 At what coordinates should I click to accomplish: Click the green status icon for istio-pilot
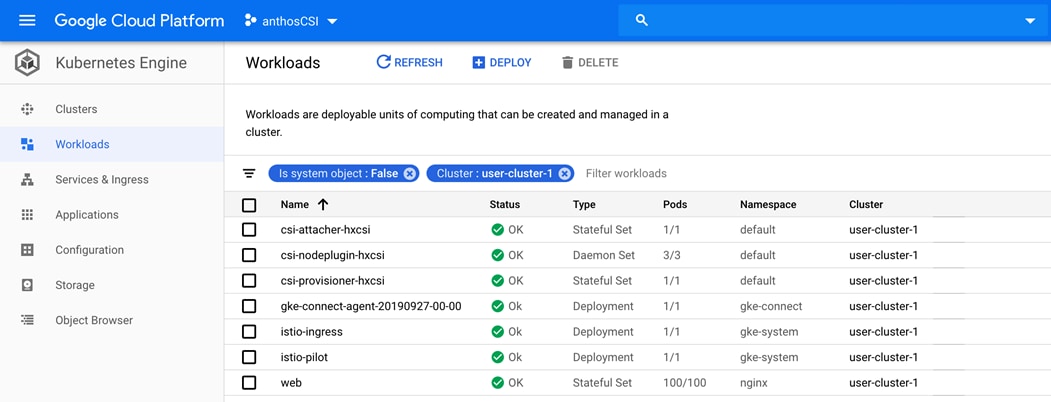[497, 357]
